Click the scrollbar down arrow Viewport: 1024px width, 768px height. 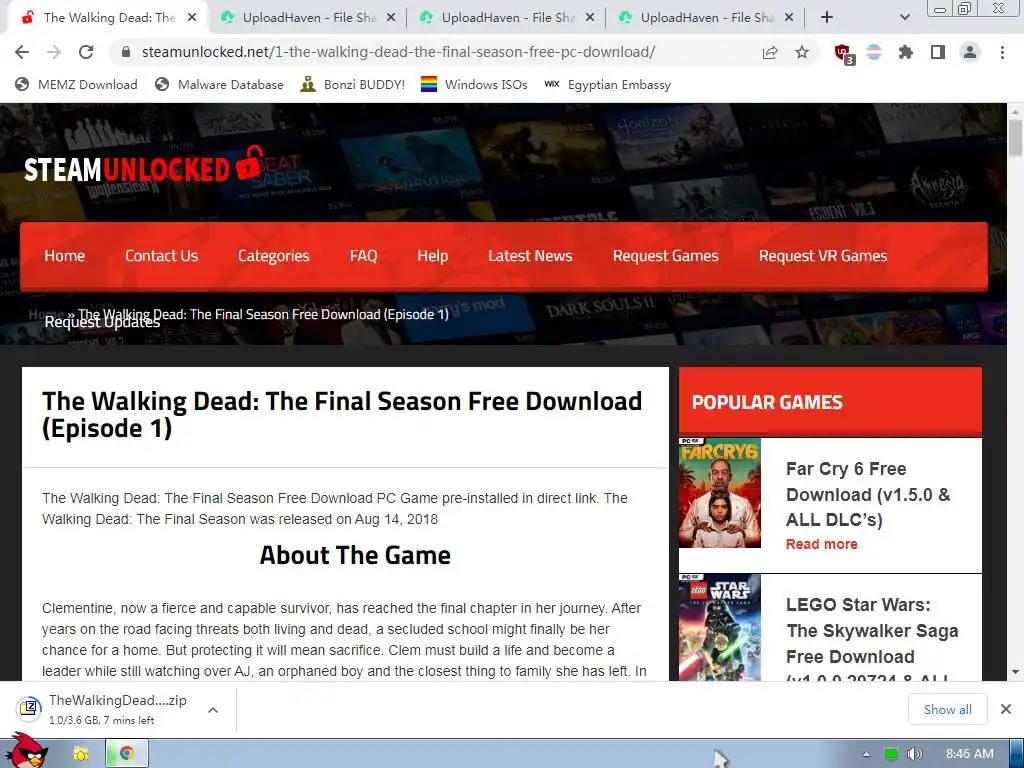[x=1015, y=672]
